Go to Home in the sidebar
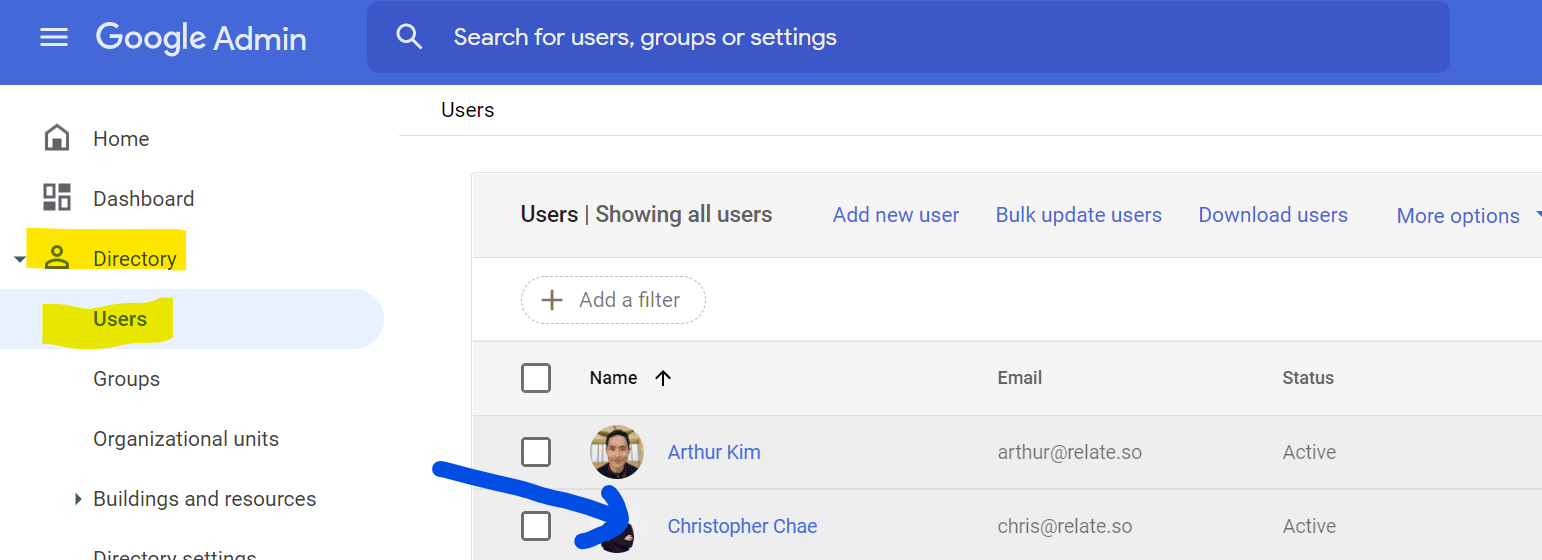The image size is (1542, 560). (x=121, y=139)
